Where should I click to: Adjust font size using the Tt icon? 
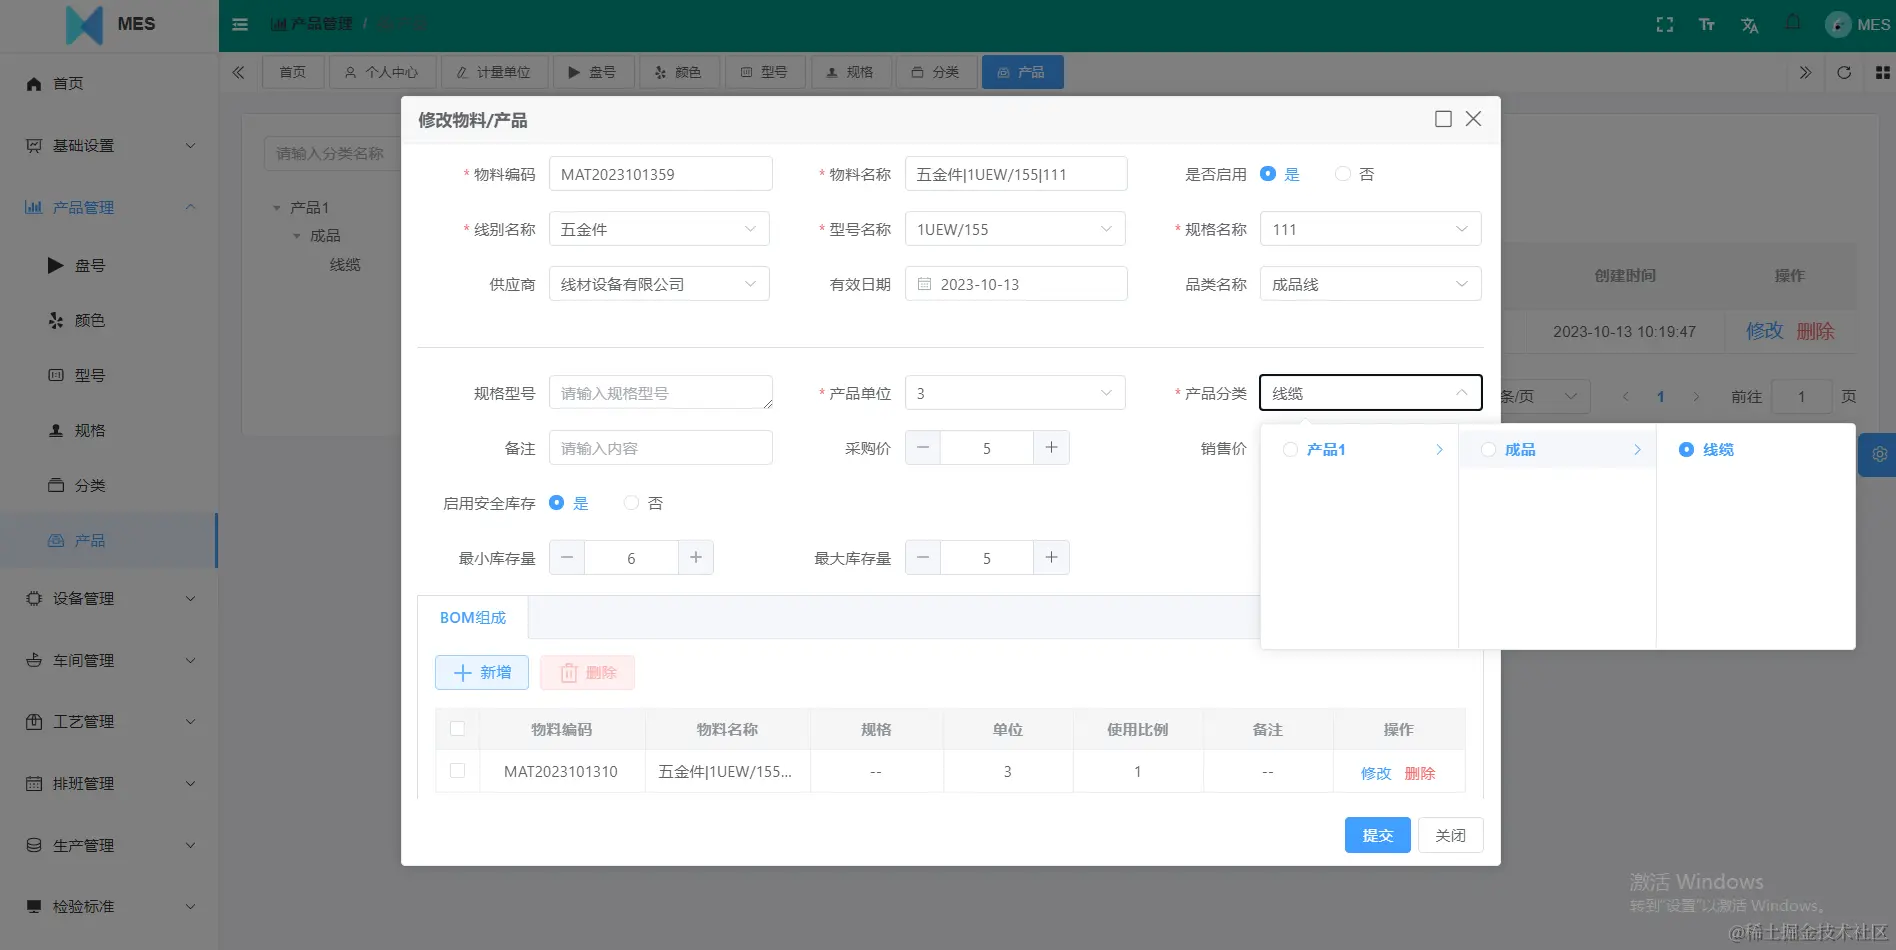[1707, 24]
